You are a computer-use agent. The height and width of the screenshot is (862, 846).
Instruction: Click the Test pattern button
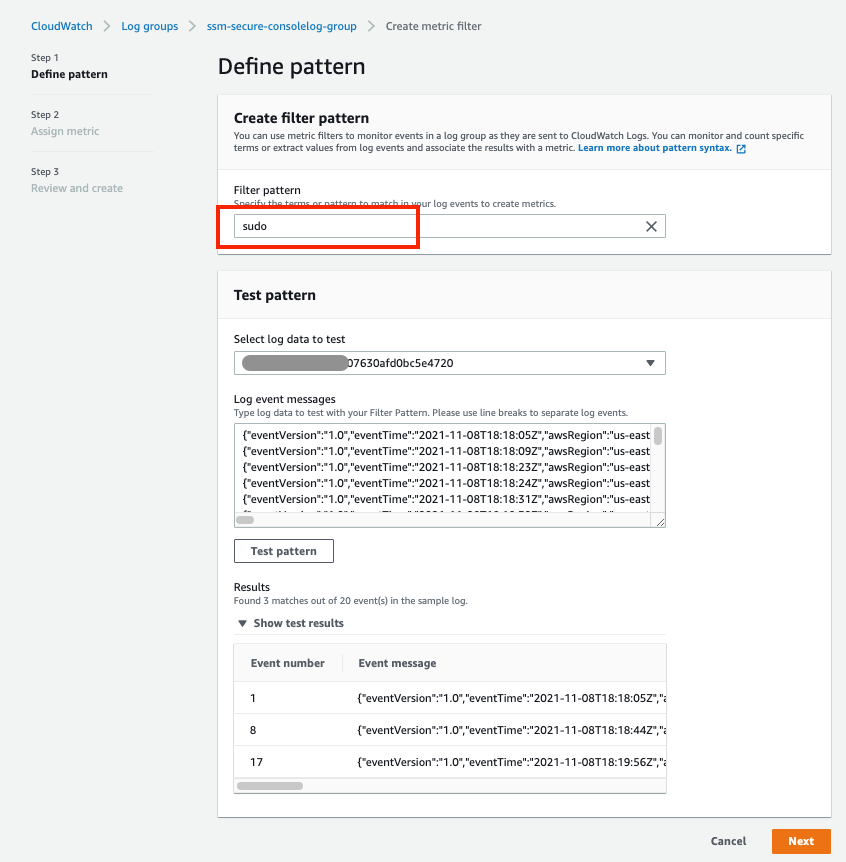pyautogui.click(x=283, y=550)
